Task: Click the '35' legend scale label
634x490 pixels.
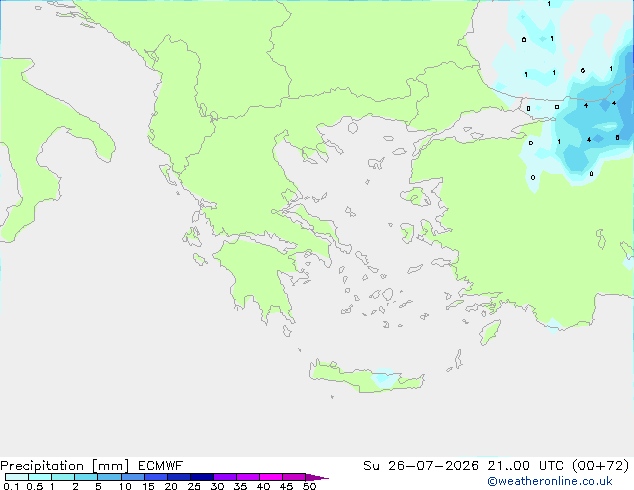Action: [x=240, y=486]
